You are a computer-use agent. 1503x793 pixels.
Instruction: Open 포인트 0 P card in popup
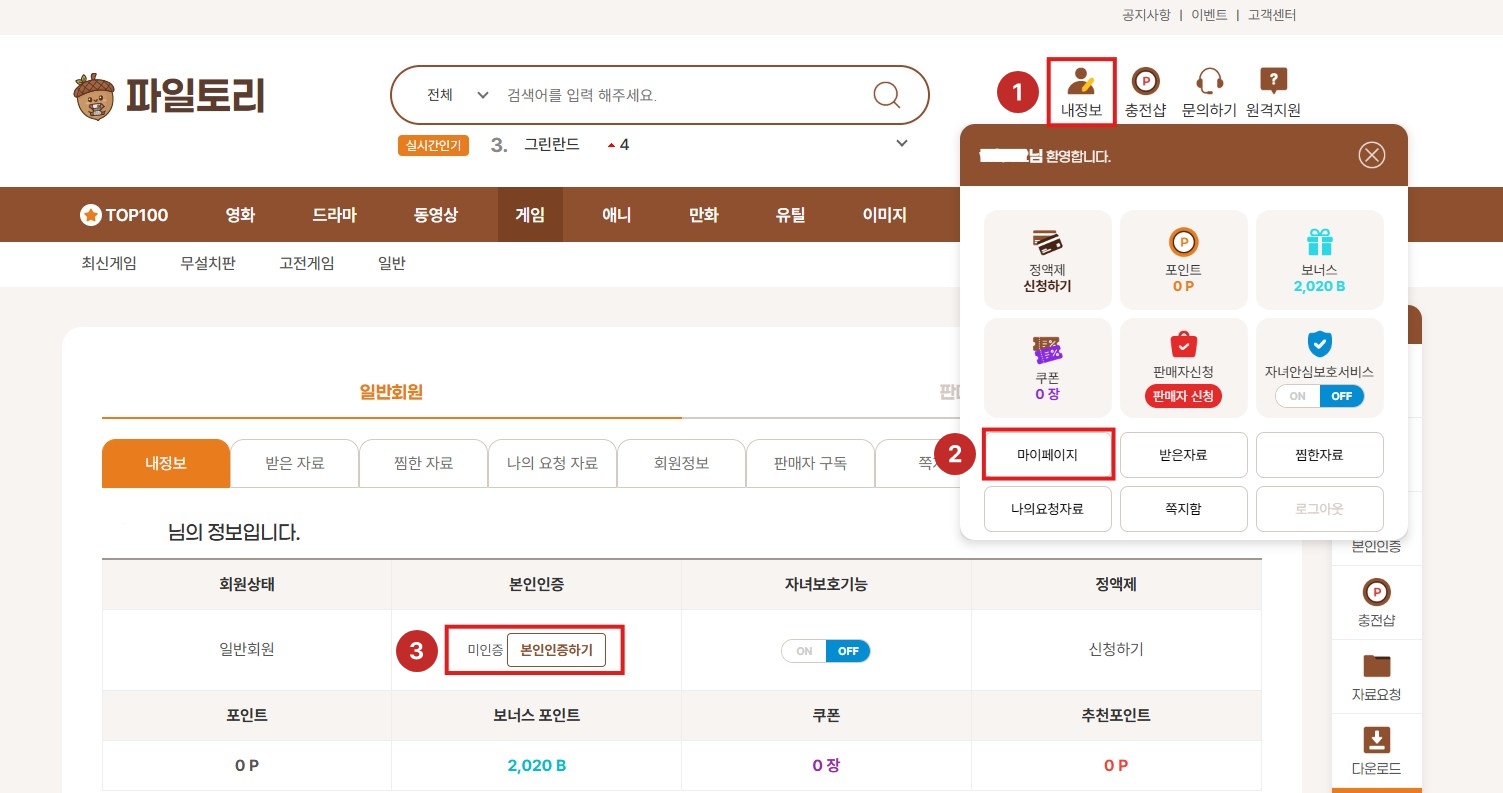pos(1184,259)
